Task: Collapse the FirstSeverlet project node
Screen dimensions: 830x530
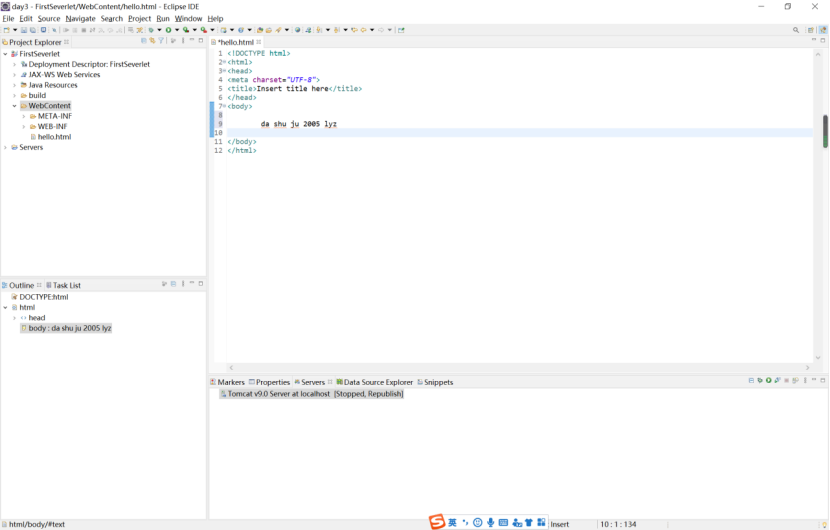Action: [5, 54]
